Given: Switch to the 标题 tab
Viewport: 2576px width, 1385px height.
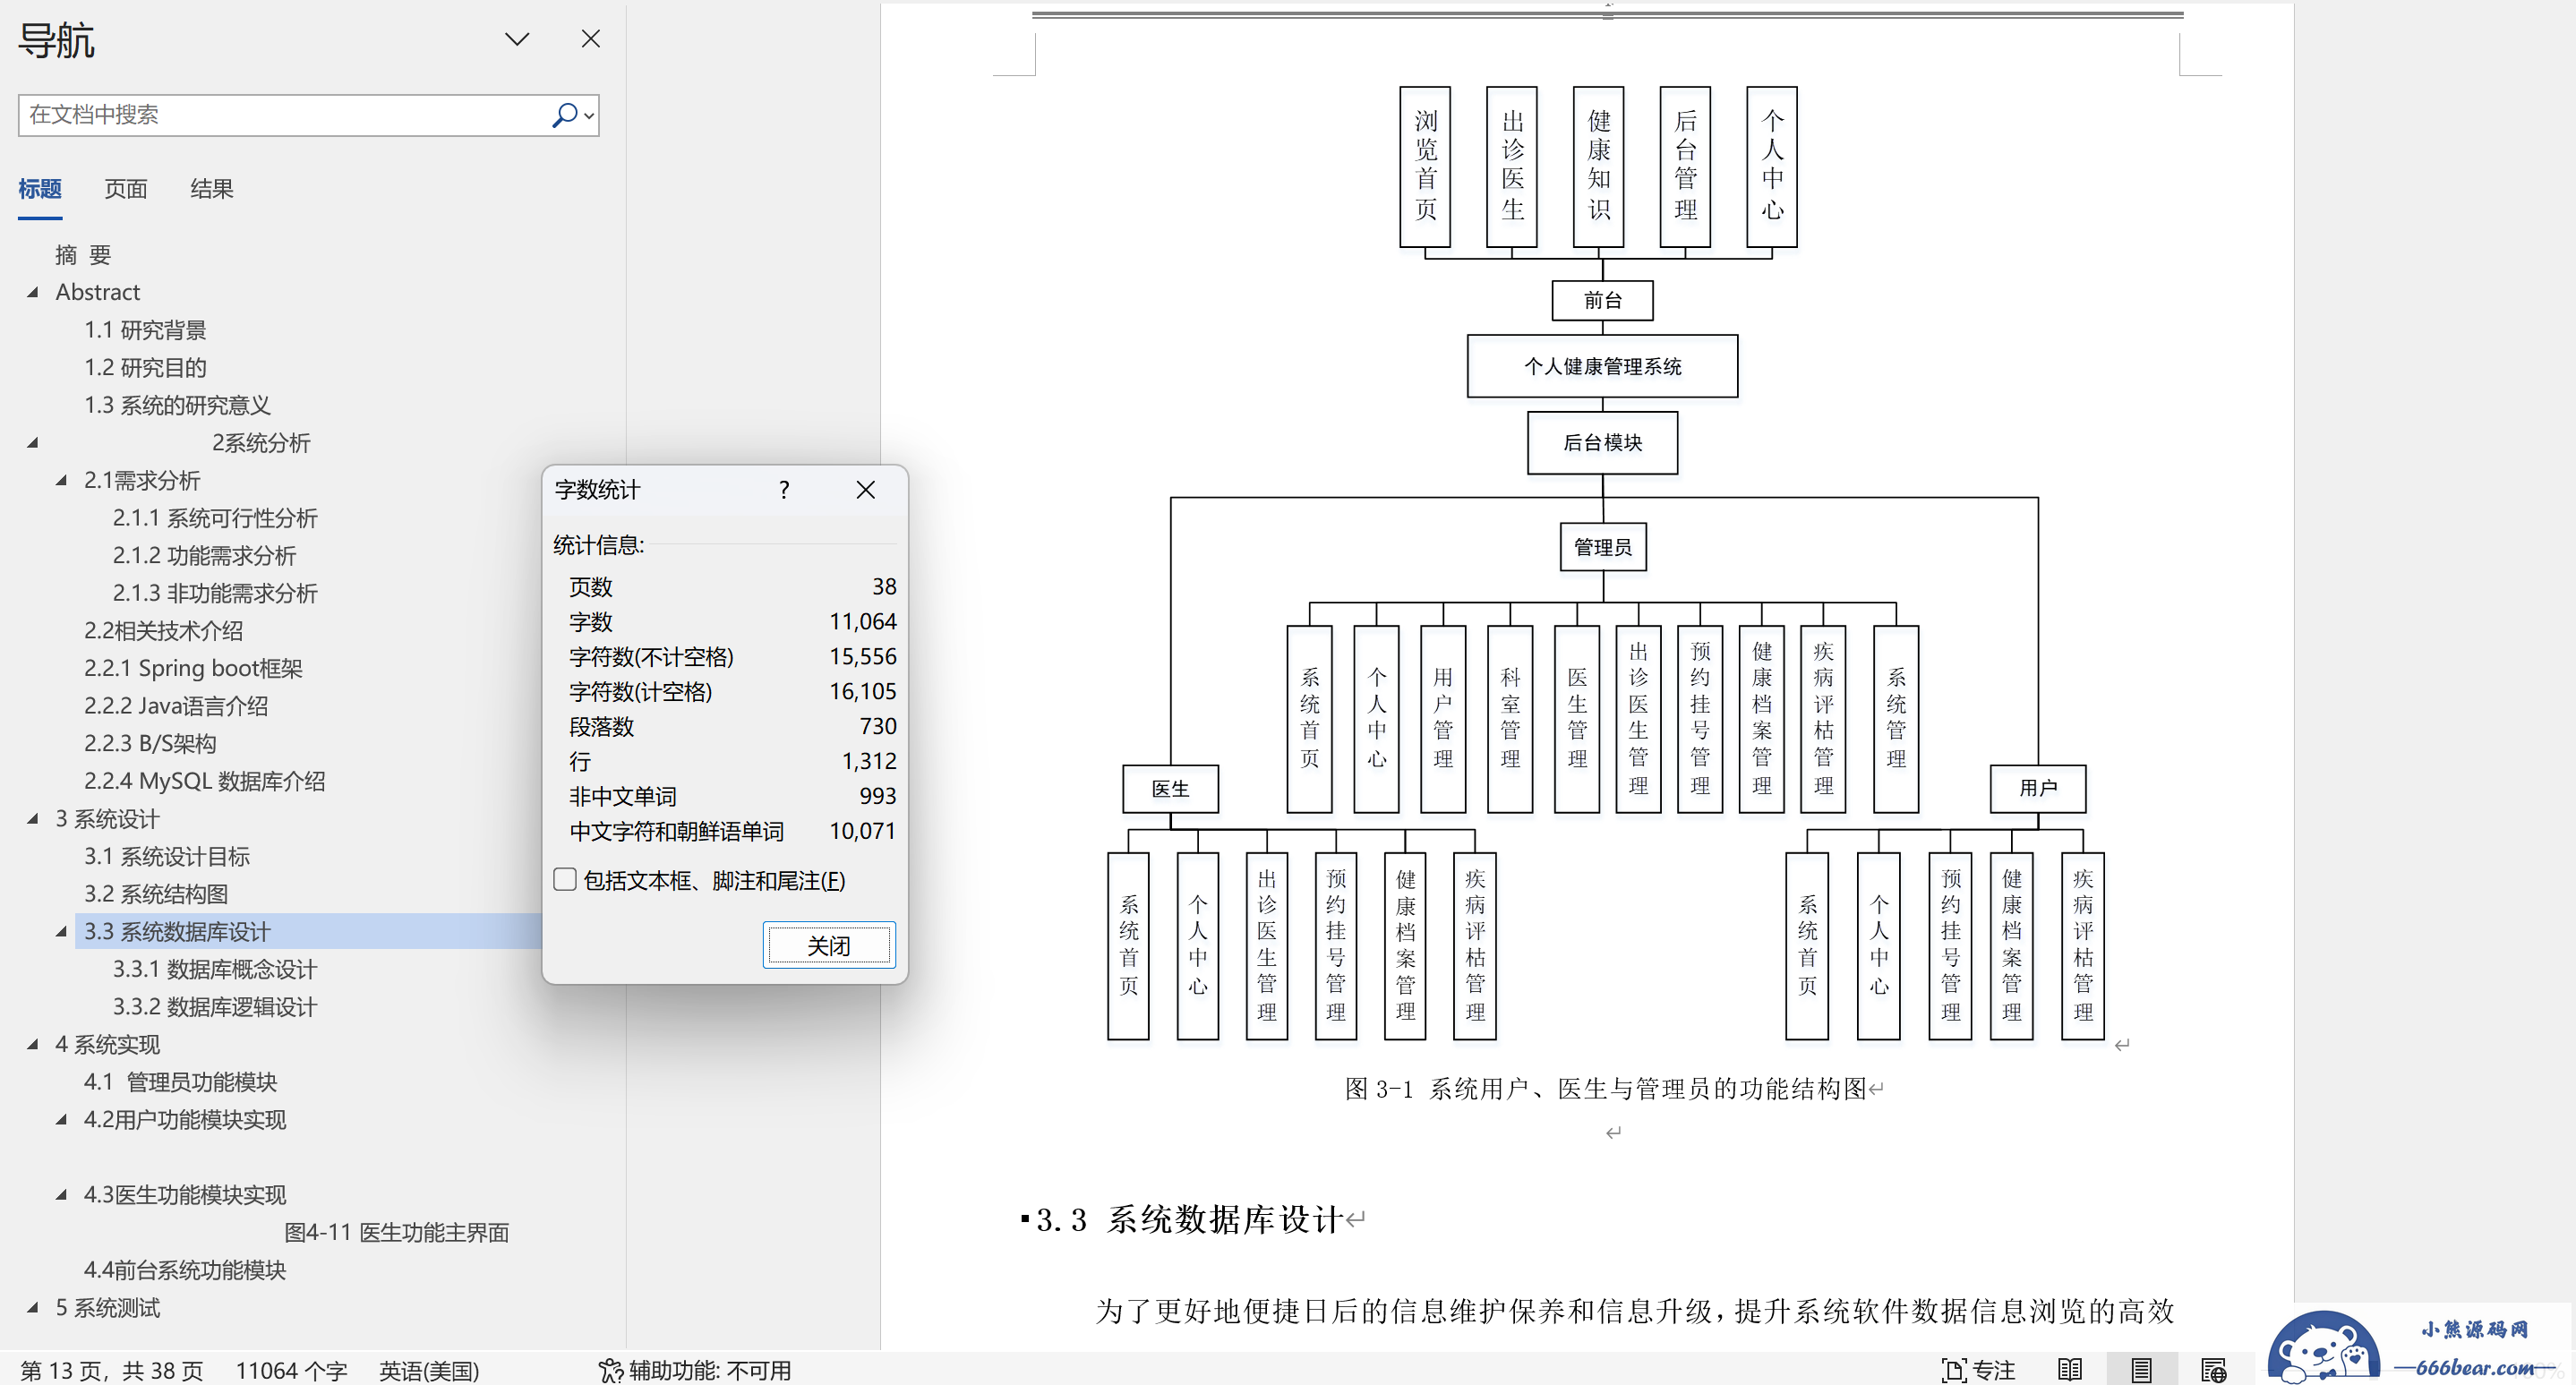Looking at the screenshot, I should pyautogui.click(x=40, y=189).
